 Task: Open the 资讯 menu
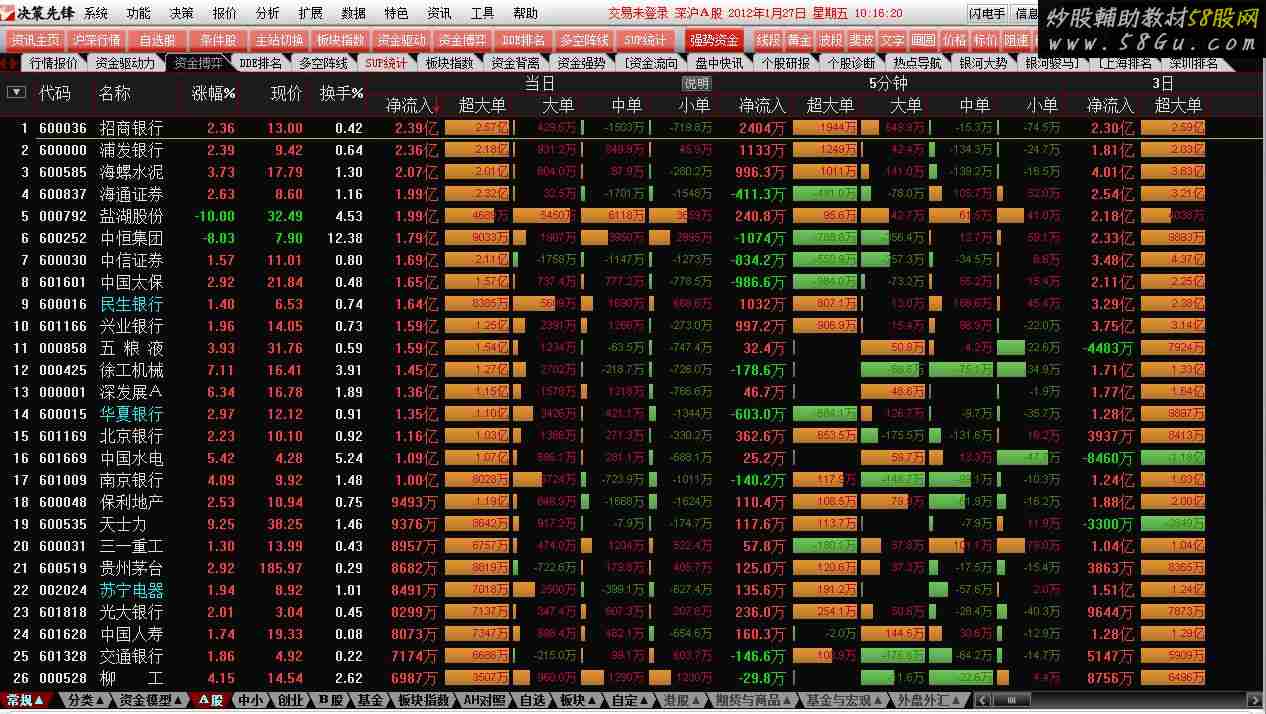point(439,13)
